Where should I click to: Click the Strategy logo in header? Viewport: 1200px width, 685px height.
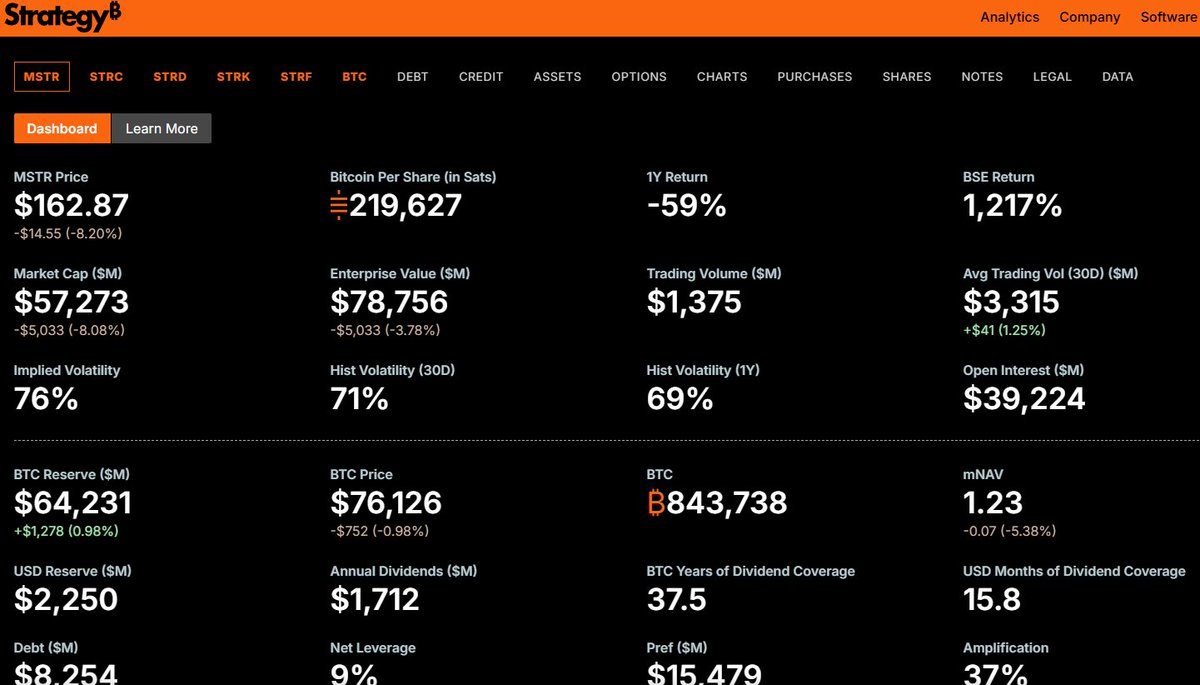pos(63,16)
